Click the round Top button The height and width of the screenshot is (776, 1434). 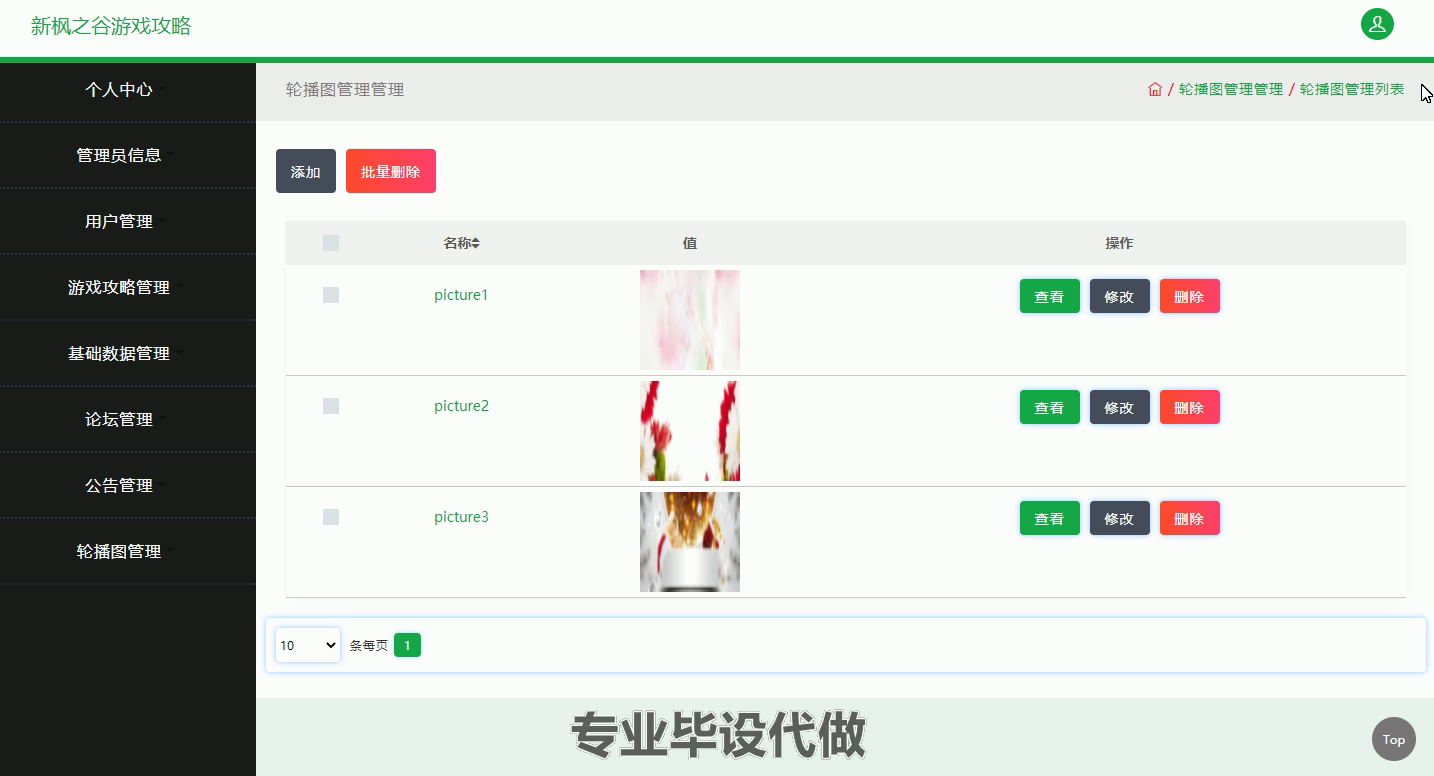click(1393, 739)
